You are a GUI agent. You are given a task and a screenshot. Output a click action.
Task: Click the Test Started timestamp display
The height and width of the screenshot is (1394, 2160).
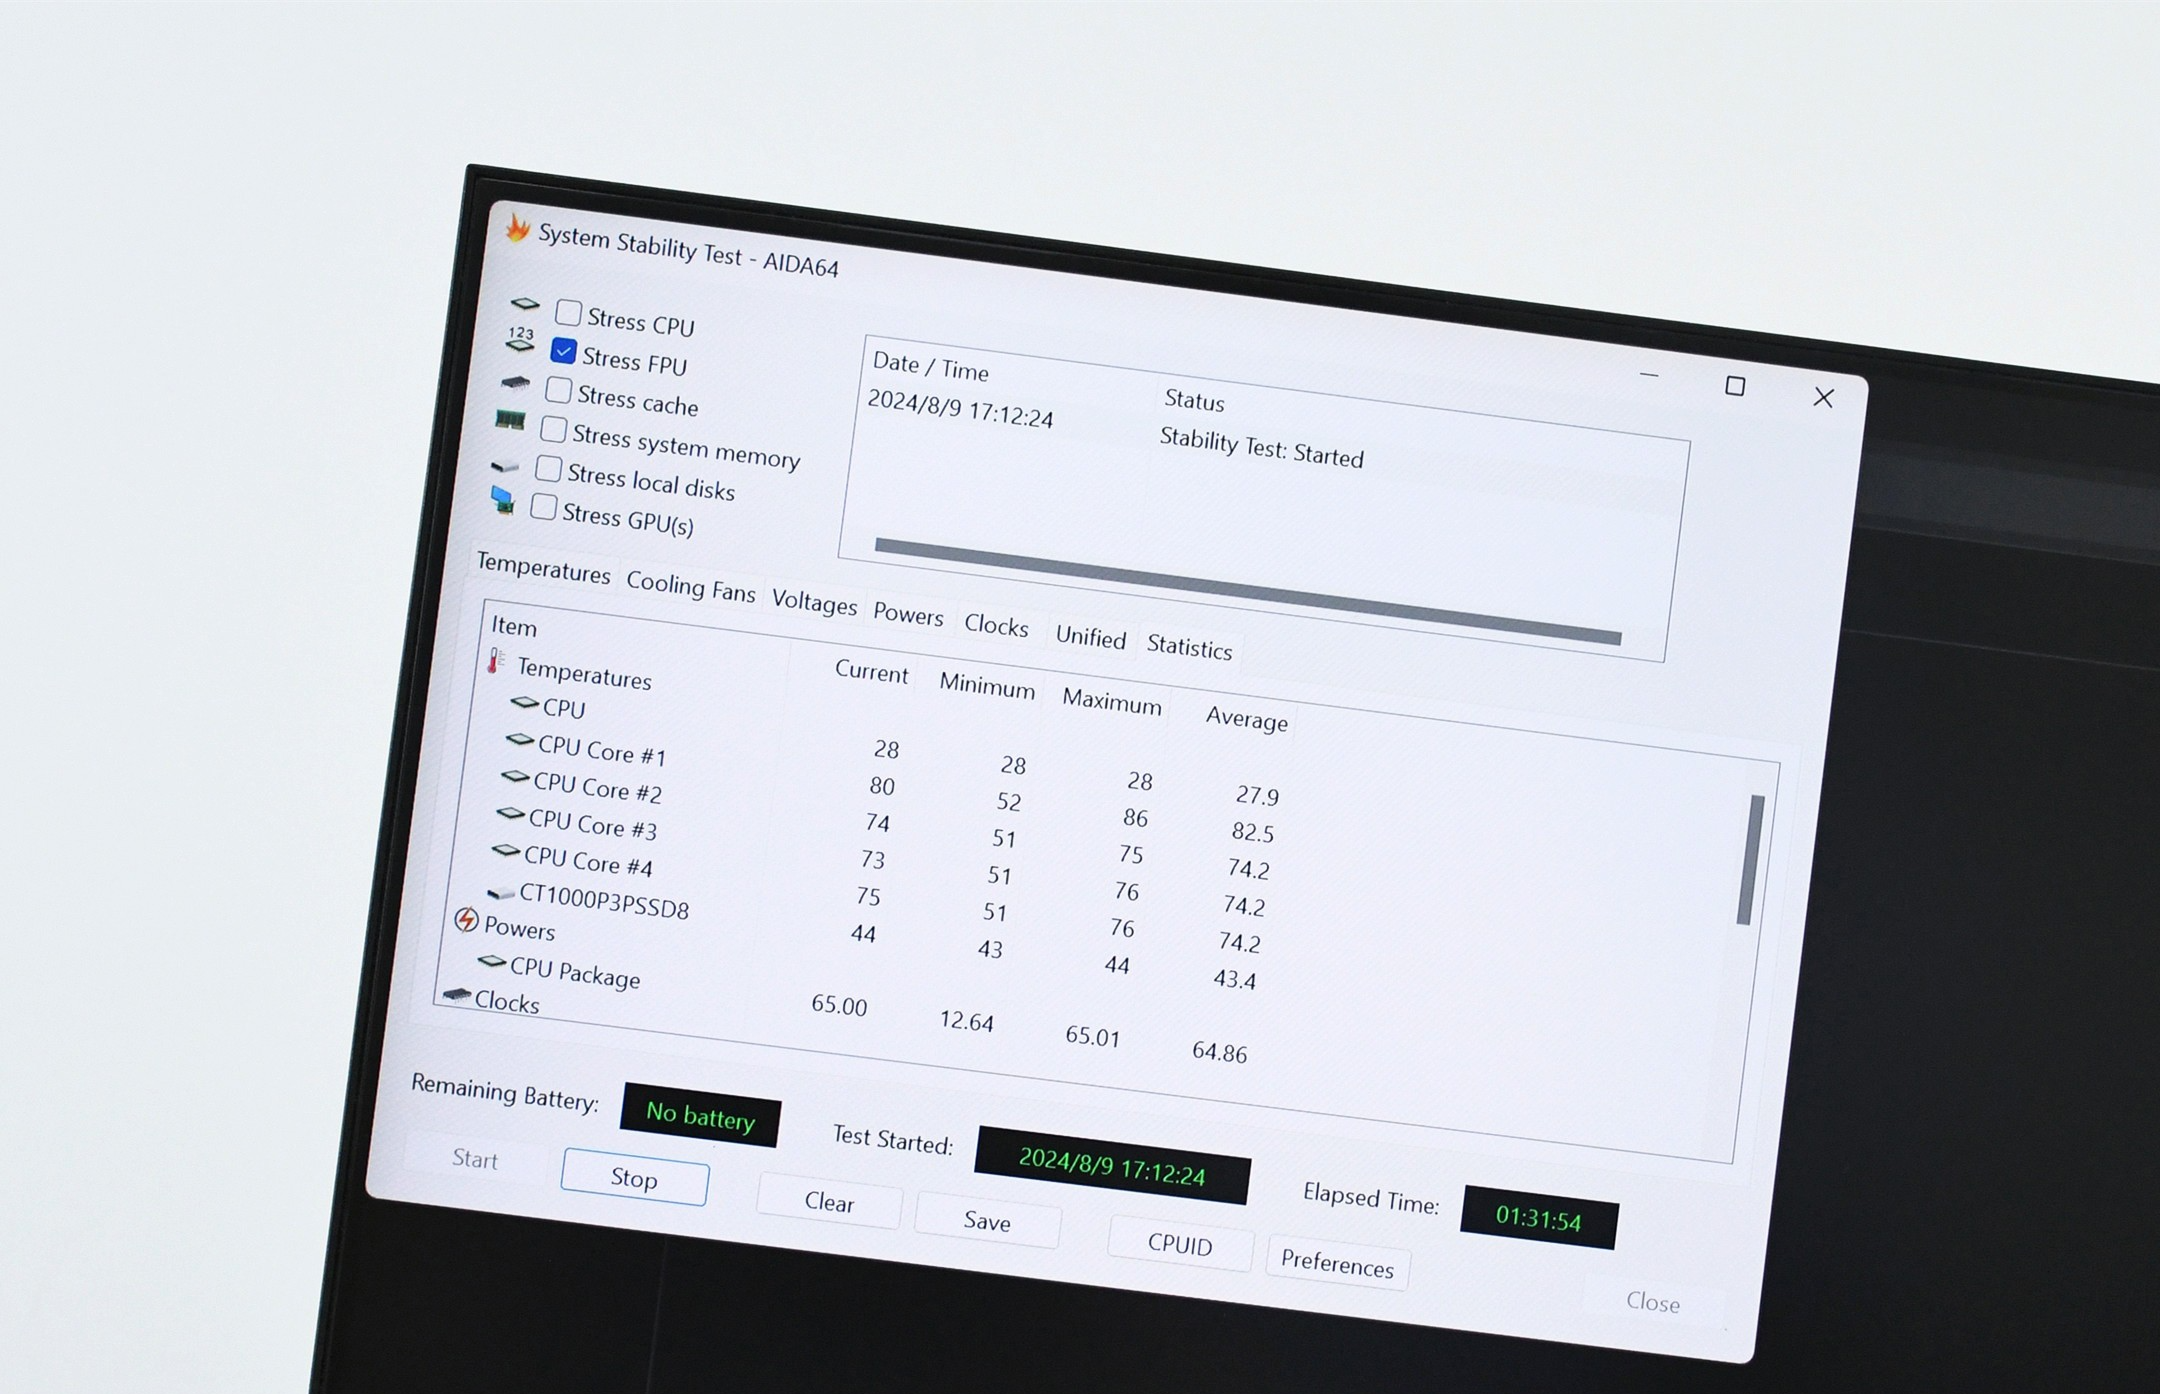coord(1112,1166)
